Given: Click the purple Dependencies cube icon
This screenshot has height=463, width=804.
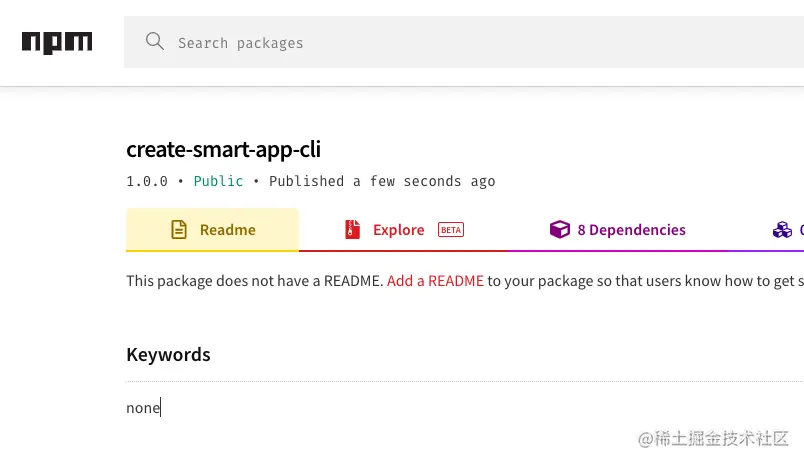Looking at the screenshot, I should tap(559, 230).
